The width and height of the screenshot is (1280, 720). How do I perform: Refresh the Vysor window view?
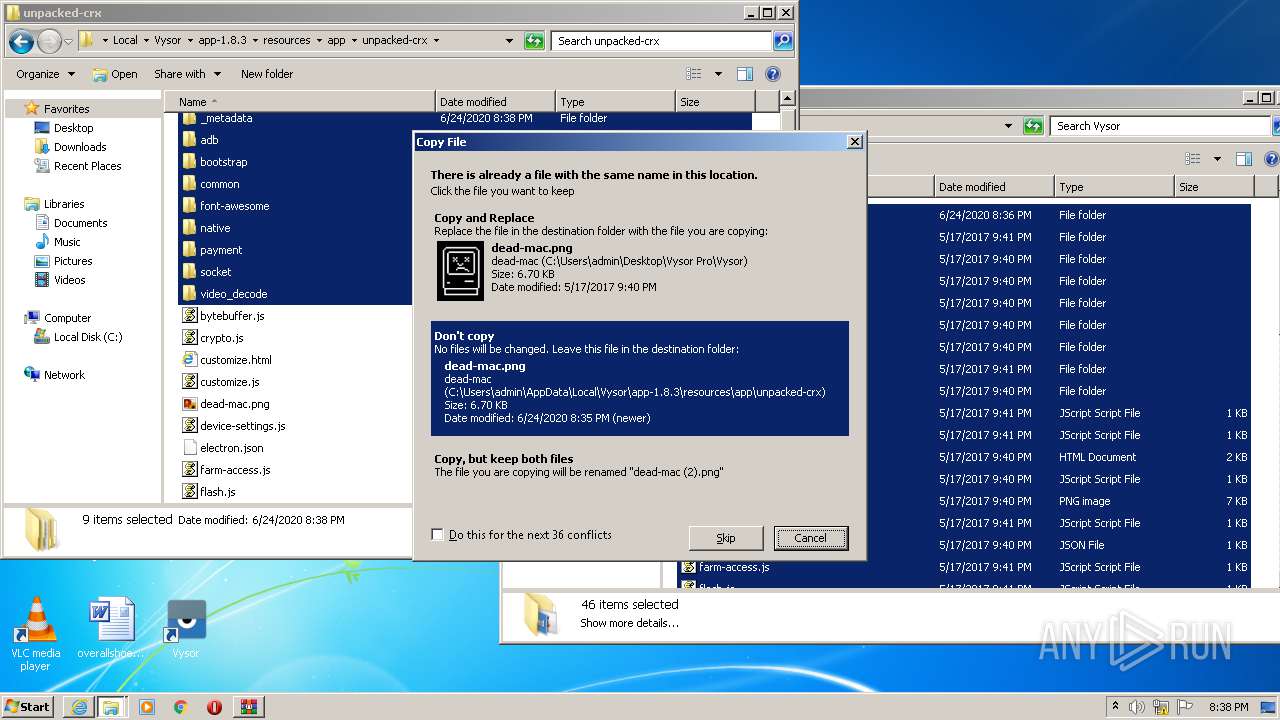1034,126
